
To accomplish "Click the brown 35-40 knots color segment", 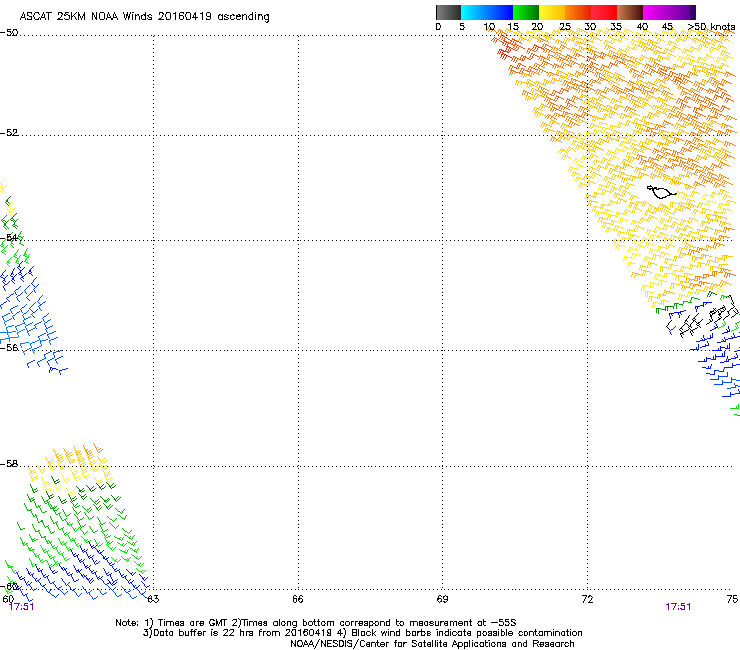I will point(630,12).
